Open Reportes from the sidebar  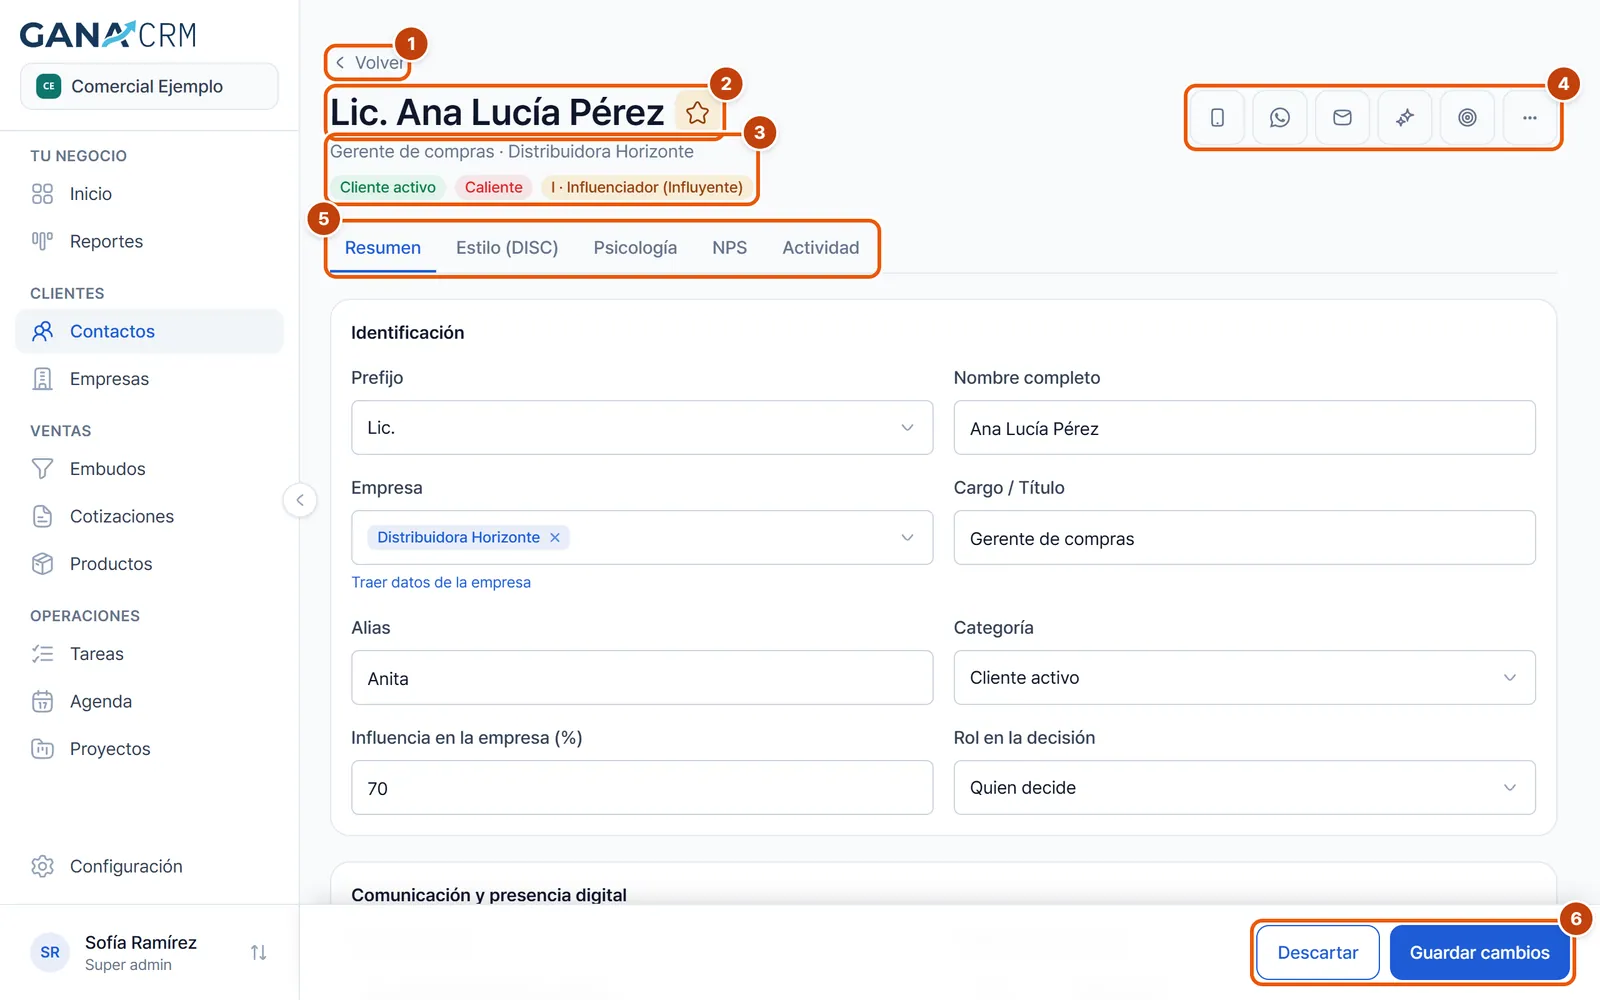[150, 241]
